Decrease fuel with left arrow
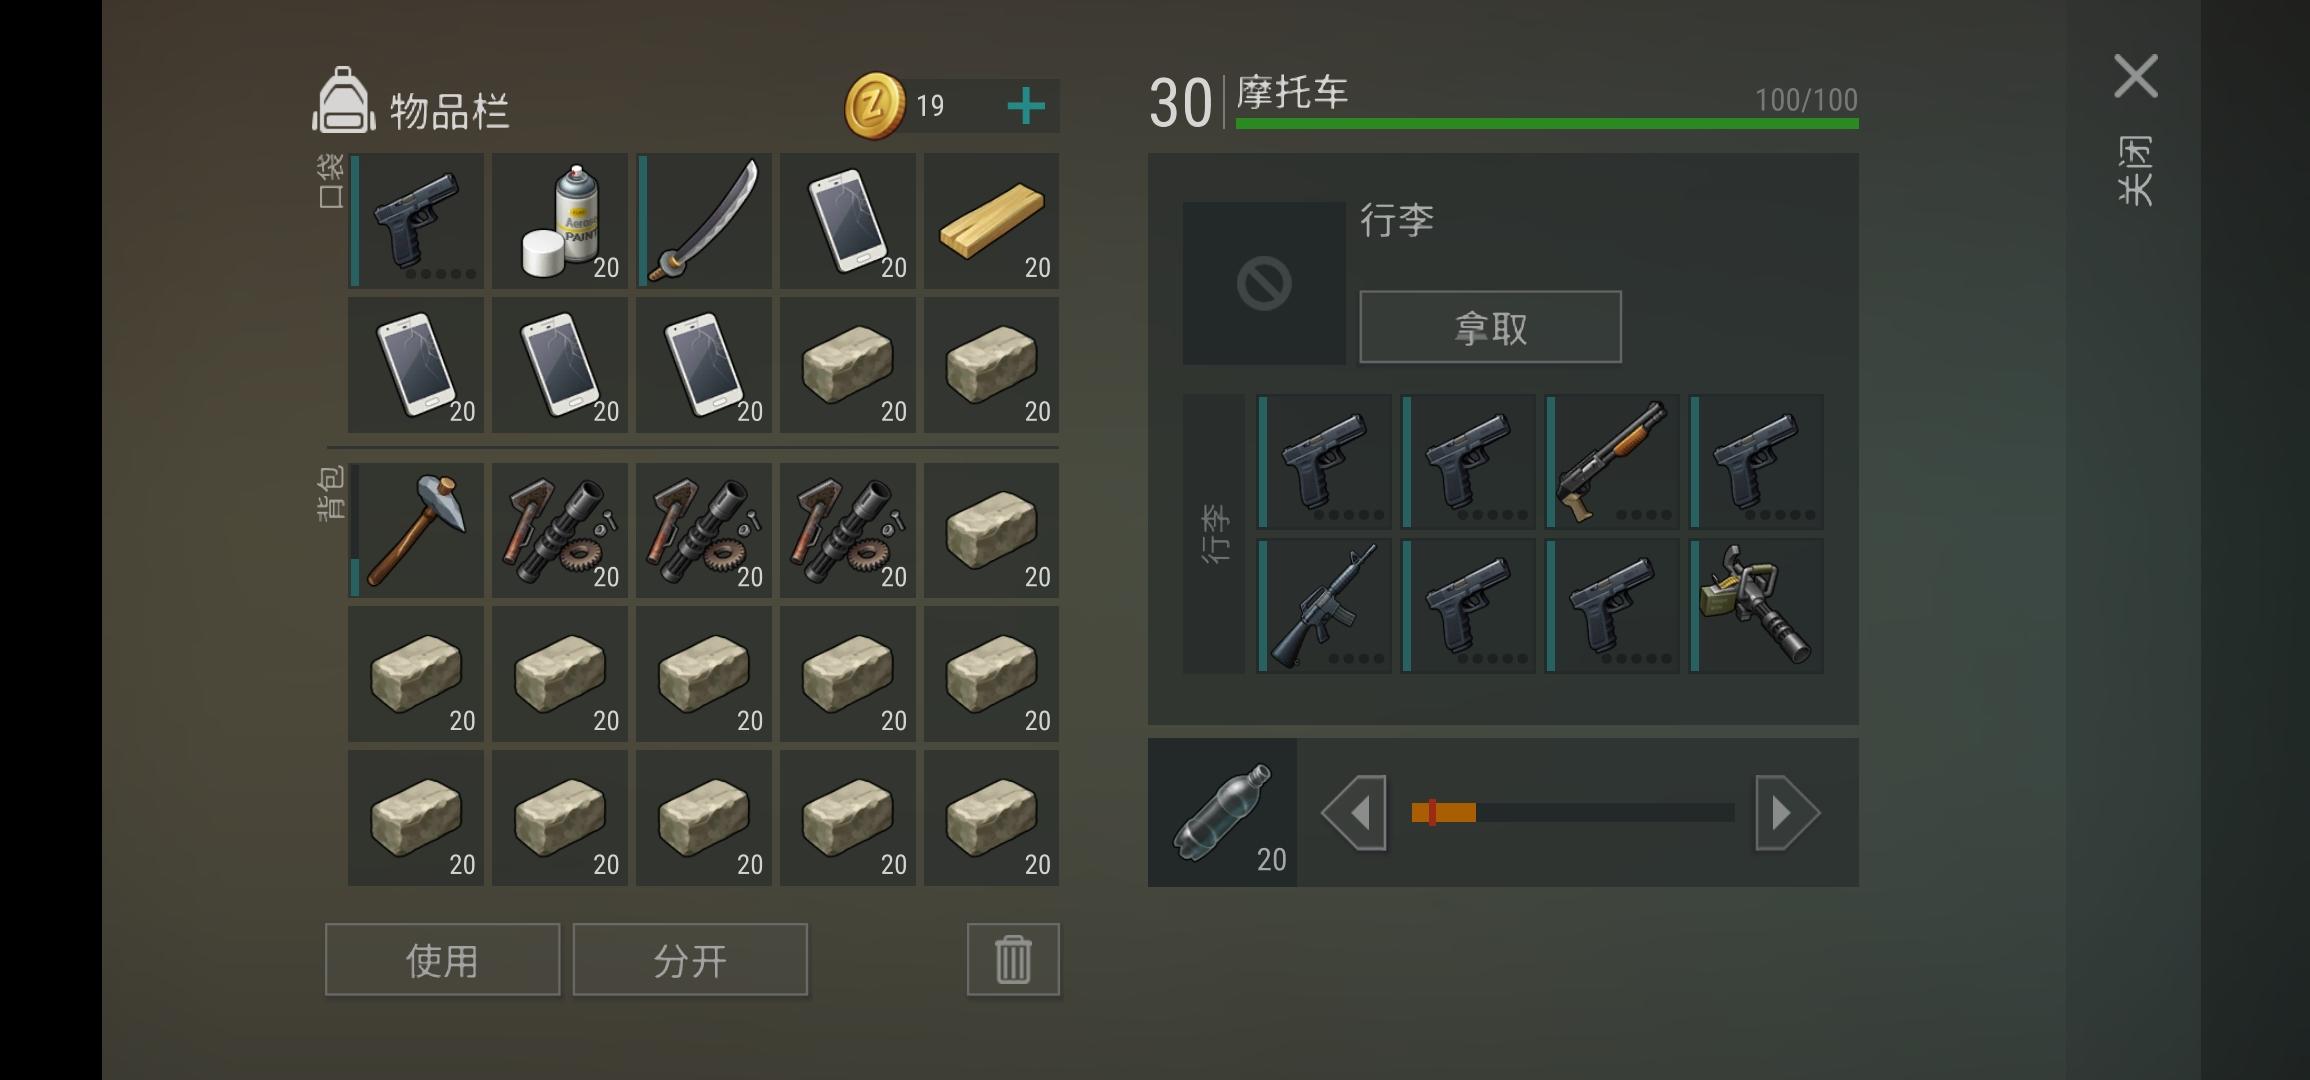Image resolution: width=2310 pixels, height=1080 pixels. (1354, 812)
